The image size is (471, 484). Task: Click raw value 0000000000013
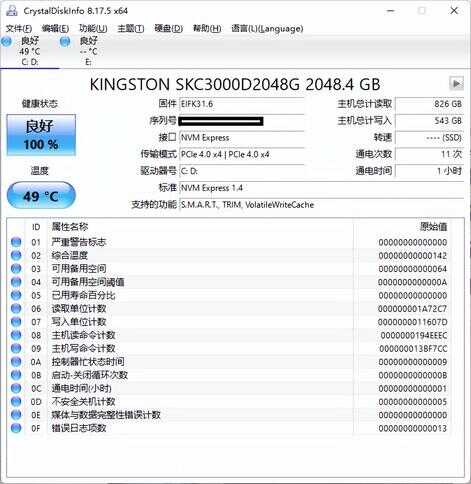click(413, 428)
